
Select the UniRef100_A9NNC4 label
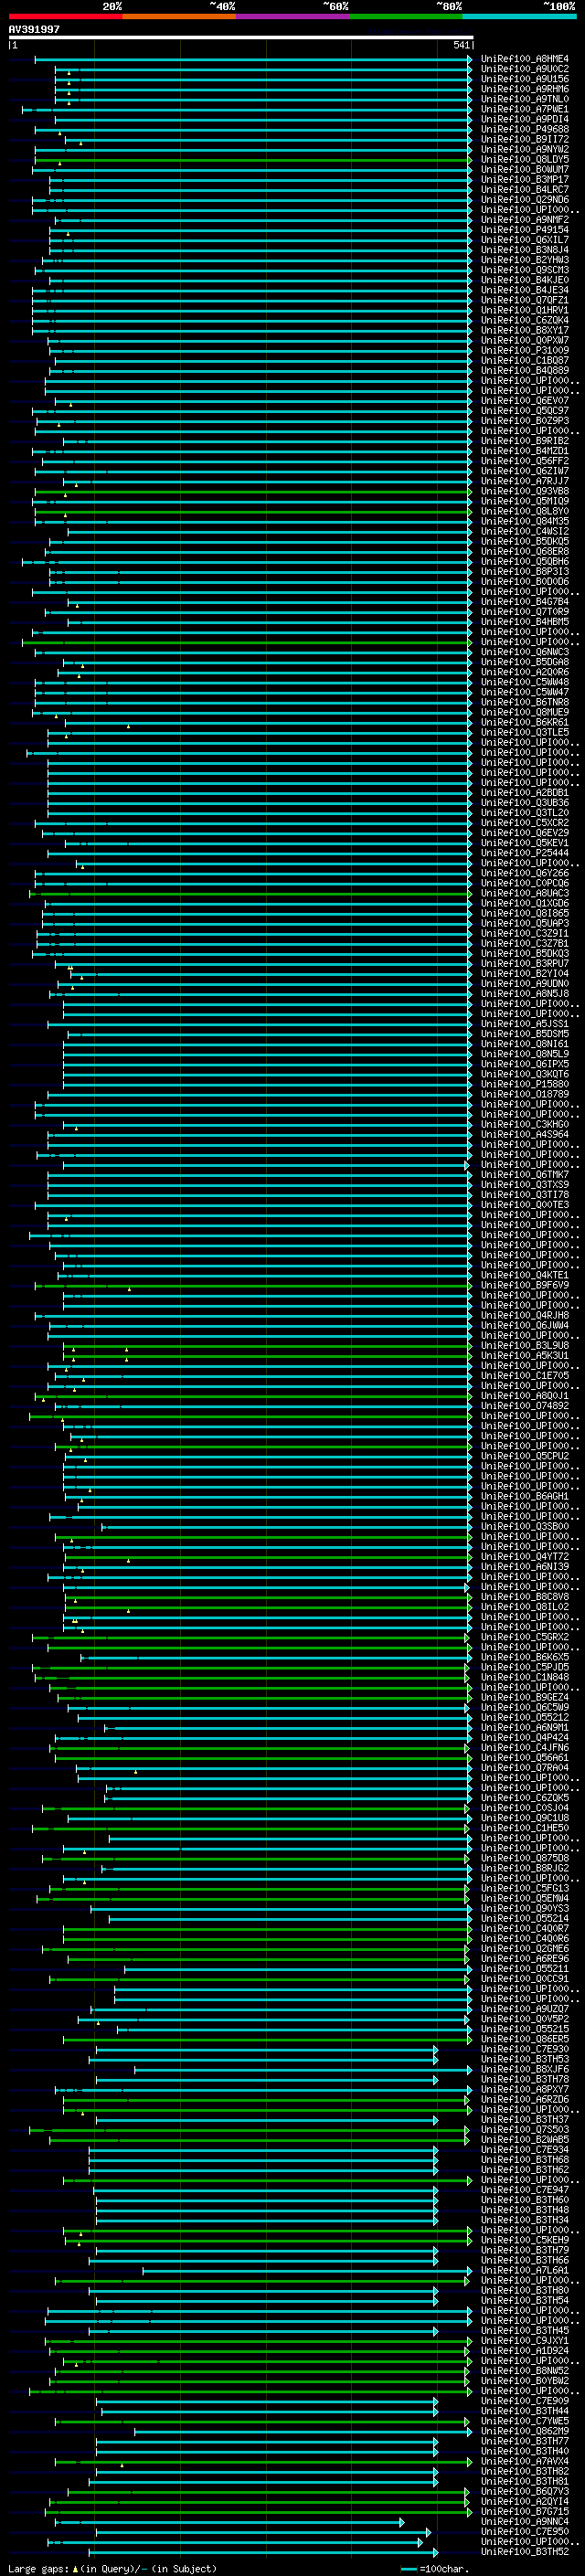[x=525, y=2521]
